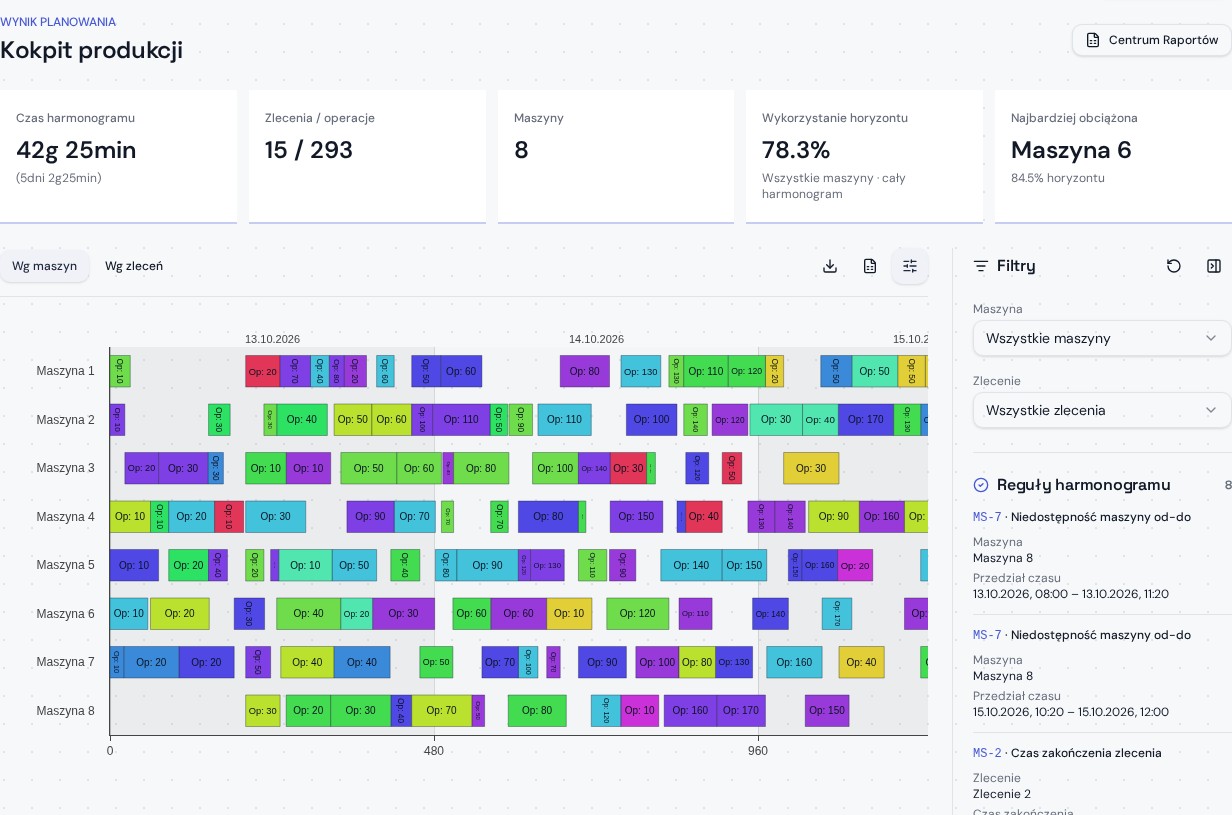Select Op: 110 bar on Maszyna 1

705,371
